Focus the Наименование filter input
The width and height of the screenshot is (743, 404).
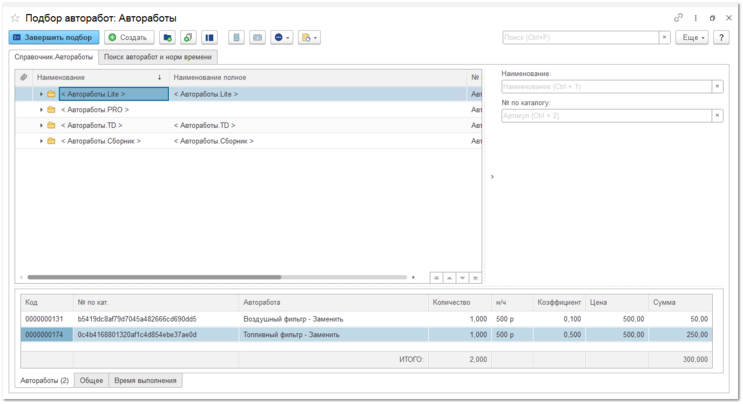point(607,86)
